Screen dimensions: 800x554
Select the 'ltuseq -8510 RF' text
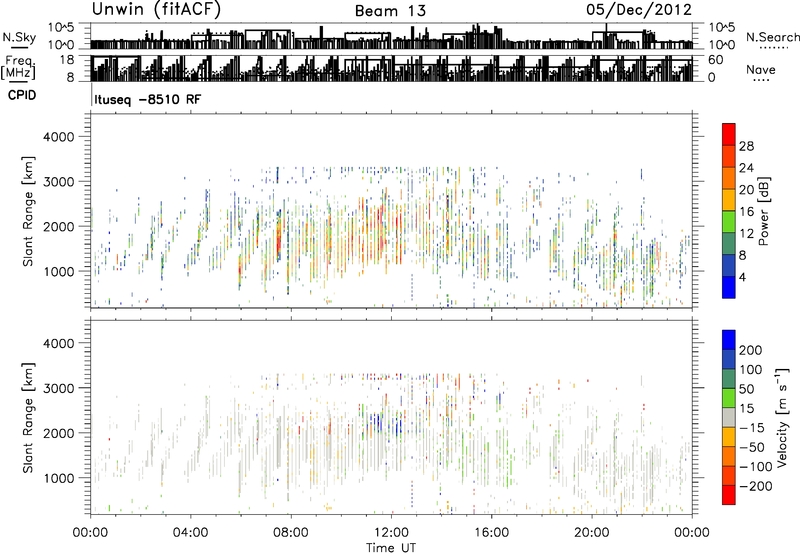(x=147, y=99)
